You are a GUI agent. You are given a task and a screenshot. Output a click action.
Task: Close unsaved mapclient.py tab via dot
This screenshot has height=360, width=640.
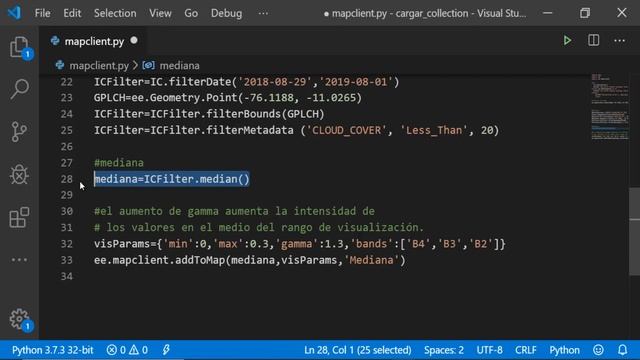[x=134, y=41]
